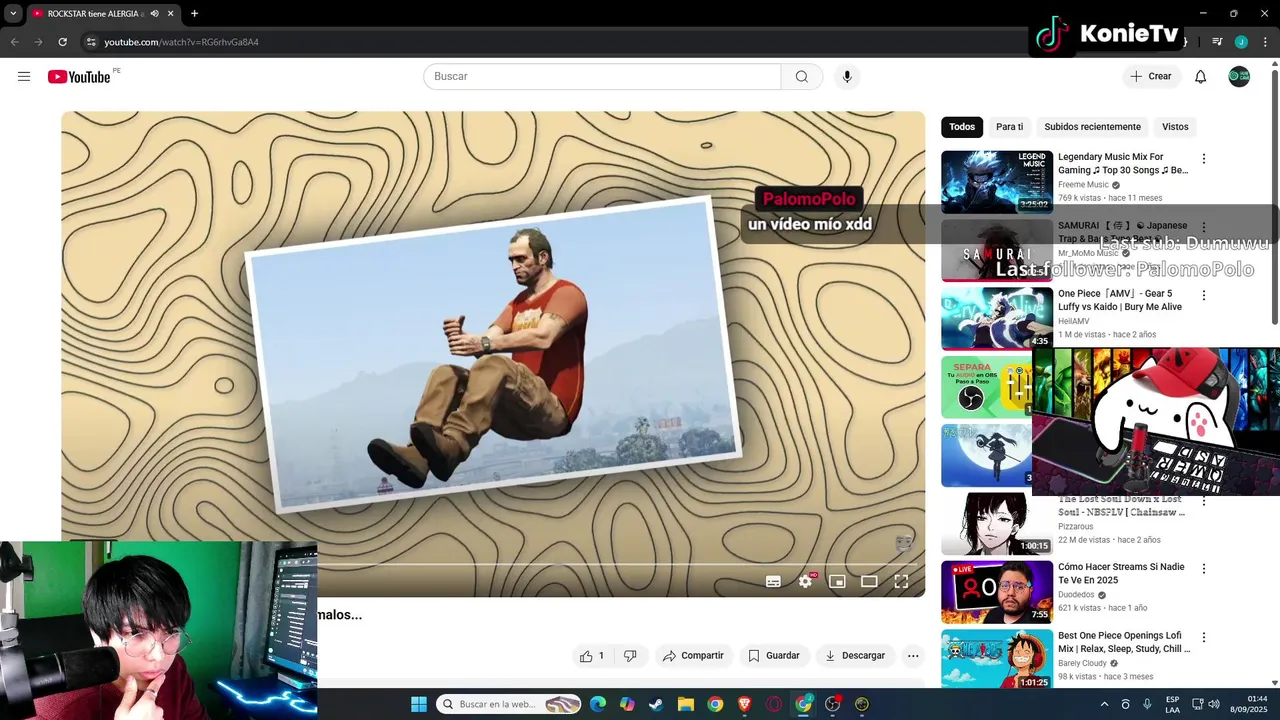Screen dimensions: 1280x720
Task: Select the Para ti filter chip
Action: coord(1009,127)
